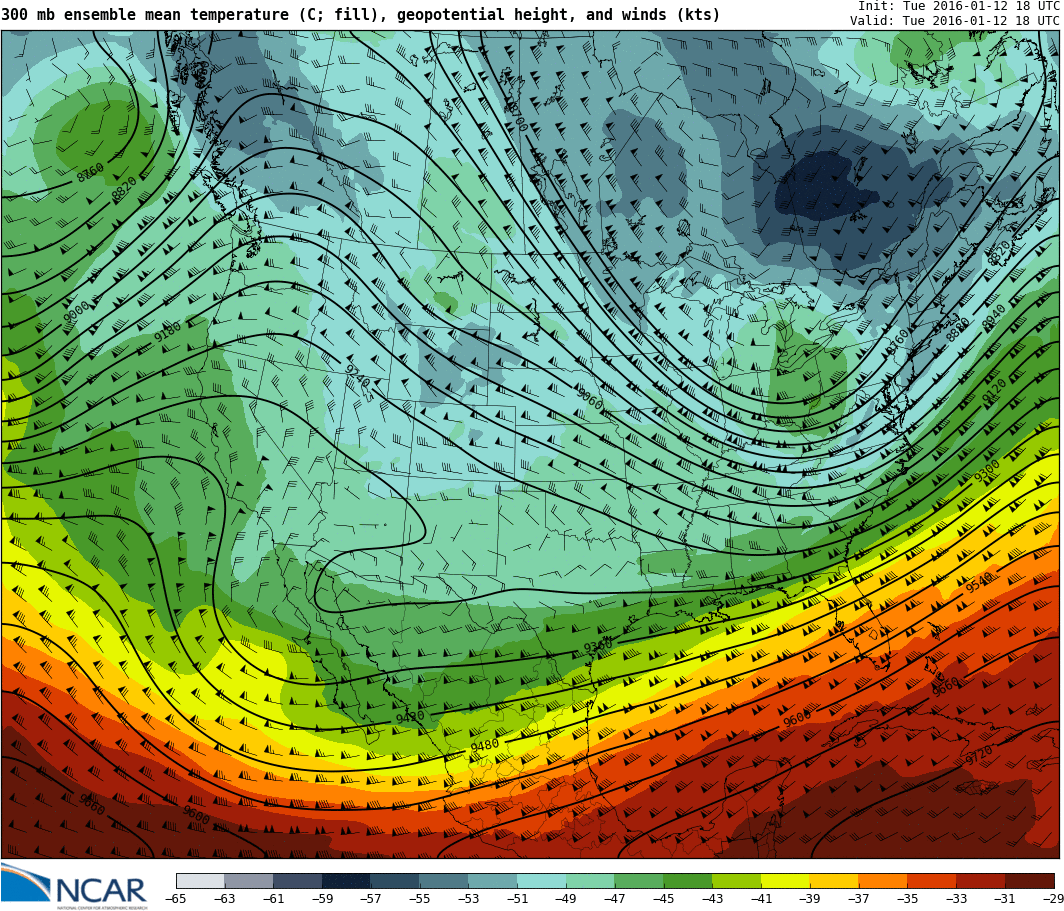Pick the light gray legend swatch between -65 and -63
The width and height of the screenshot is (1064, 911).
(200, 881)
